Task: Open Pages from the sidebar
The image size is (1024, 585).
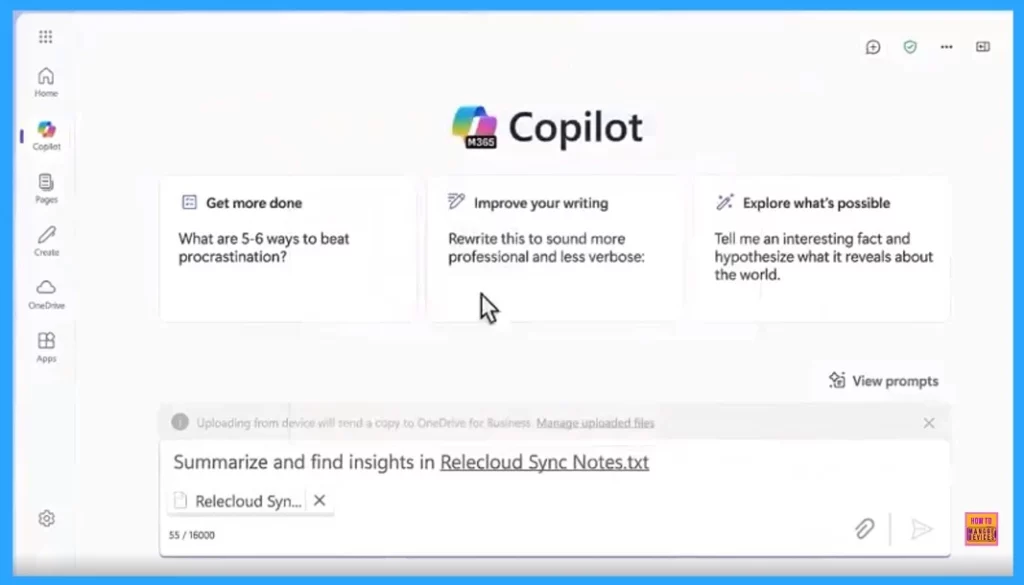Action: (x=46, y=189)
